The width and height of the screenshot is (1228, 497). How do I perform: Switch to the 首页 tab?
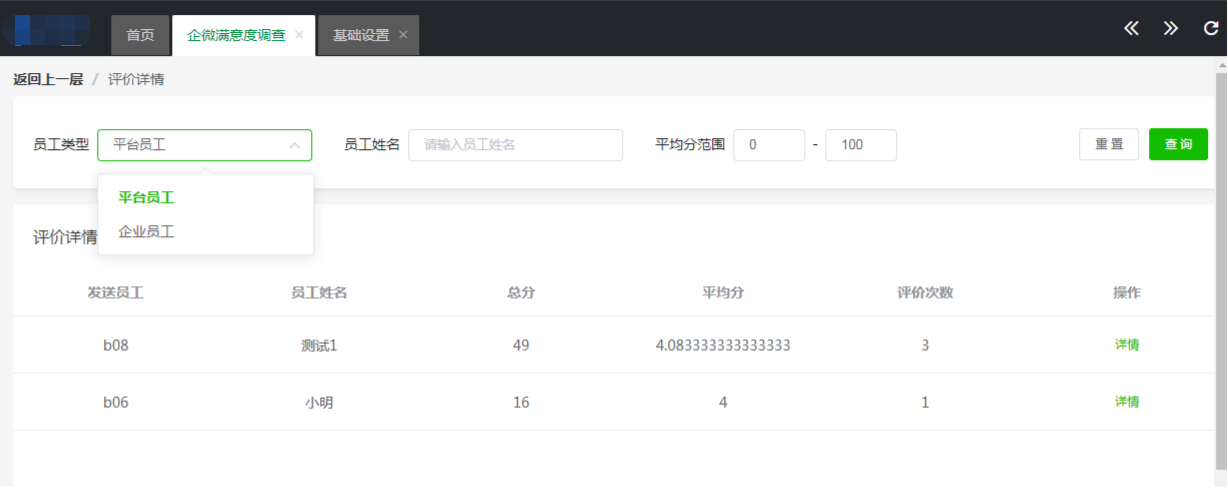pyautogui.click(x=140, y=35)
